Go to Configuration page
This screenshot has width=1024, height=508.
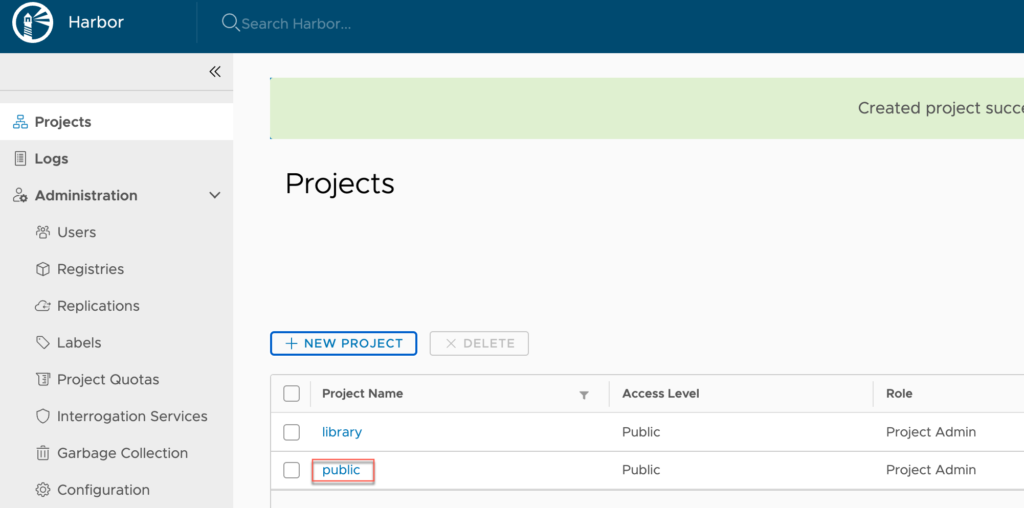pos(103,490)
